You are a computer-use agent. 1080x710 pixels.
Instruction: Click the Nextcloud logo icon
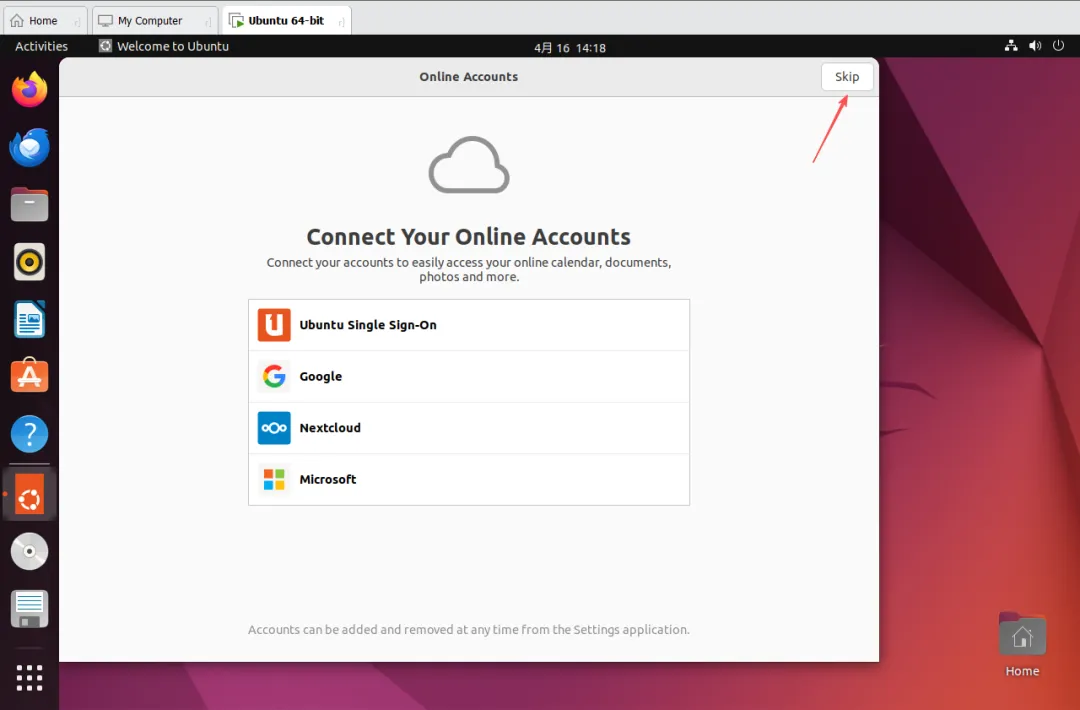[274, 428]
